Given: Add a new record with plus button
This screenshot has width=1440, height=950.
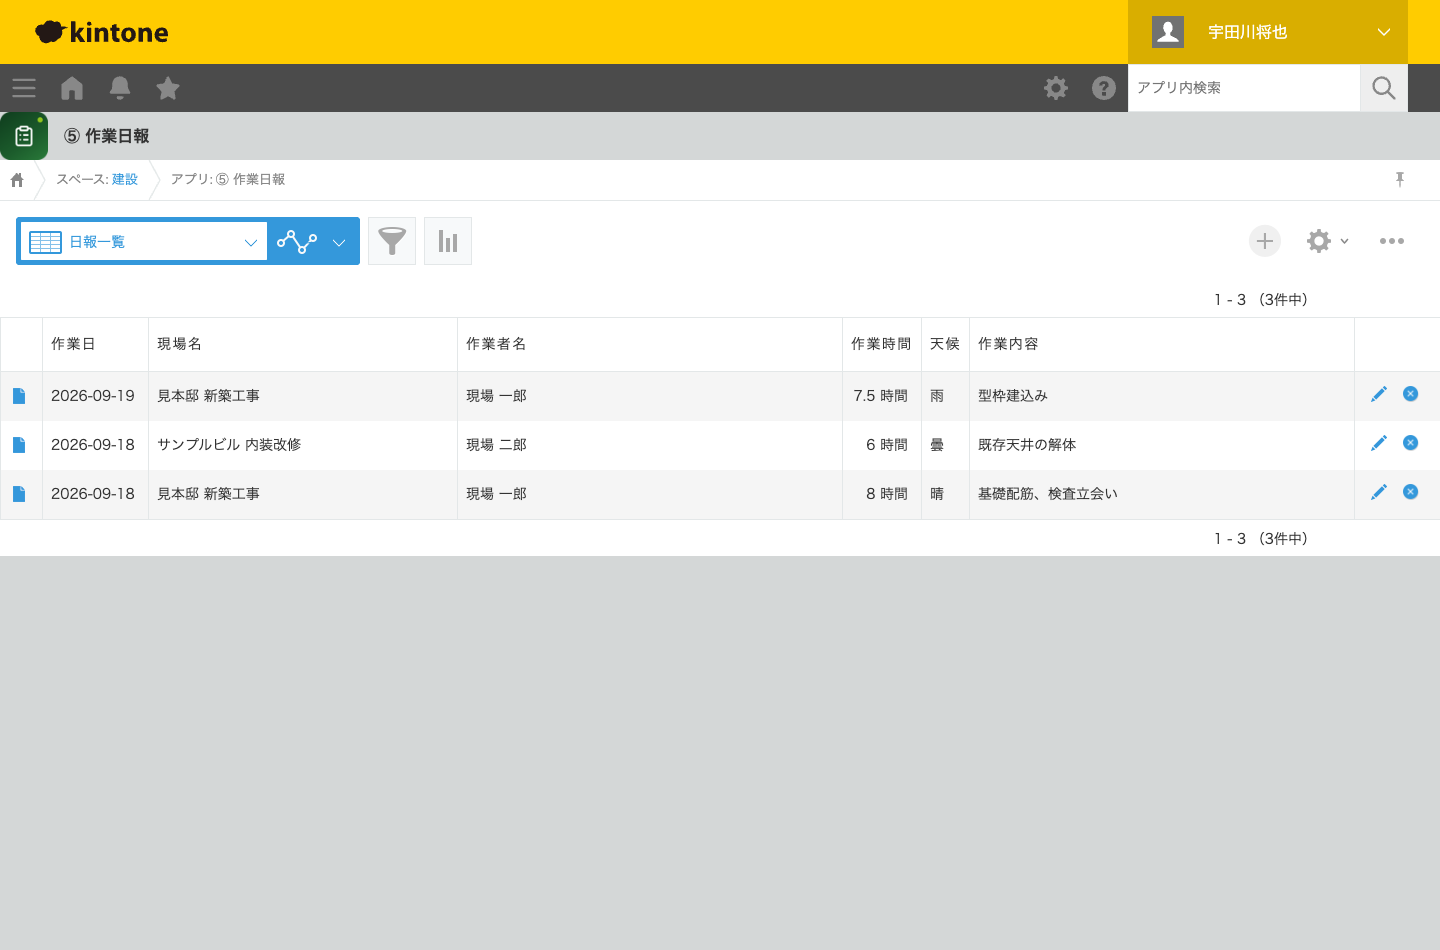Looking at the screenshot, I should [1265, 241].
